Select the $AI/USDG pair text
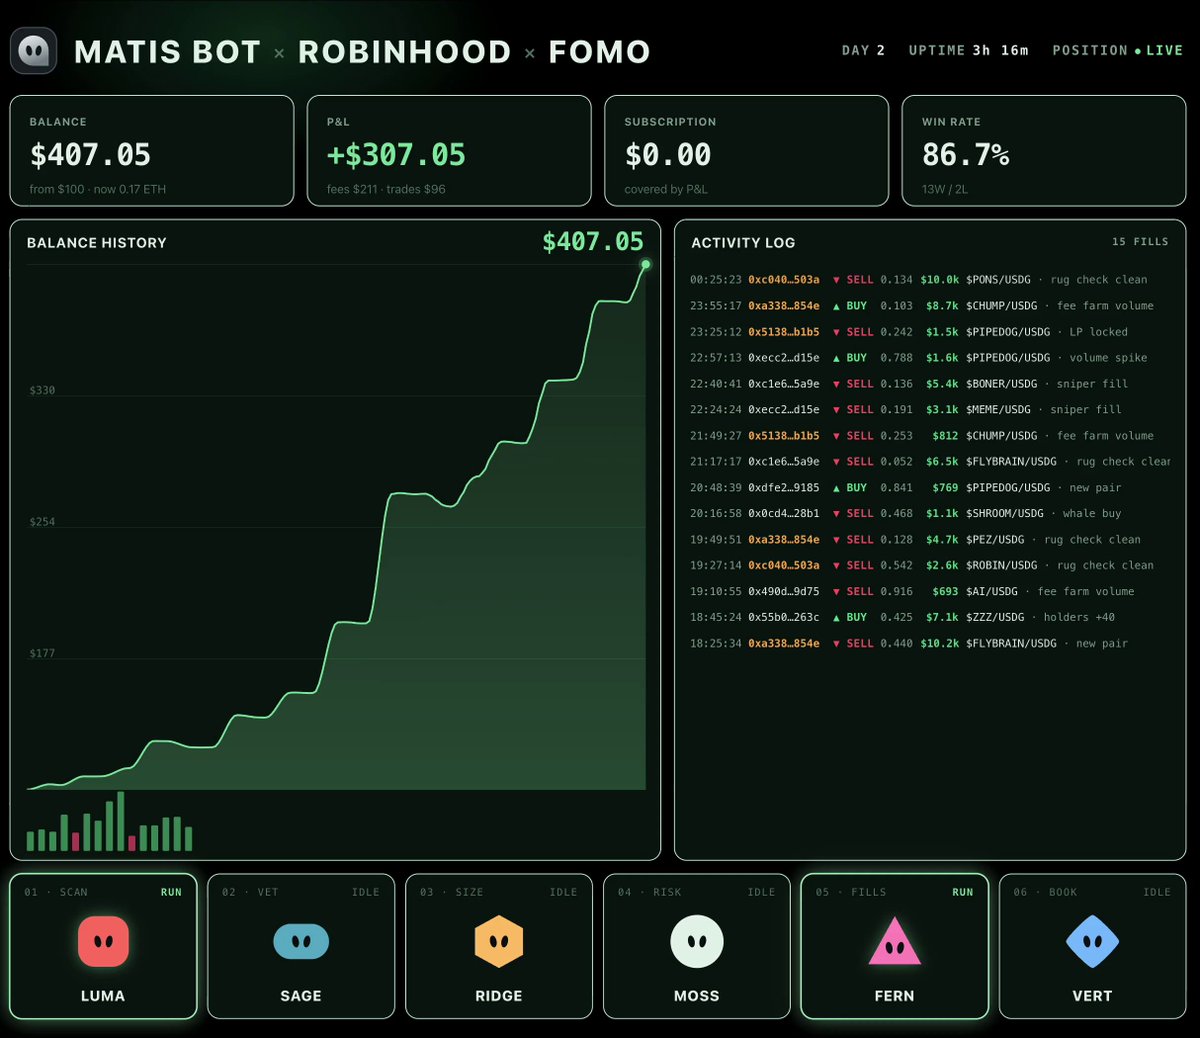 point(992,592)
